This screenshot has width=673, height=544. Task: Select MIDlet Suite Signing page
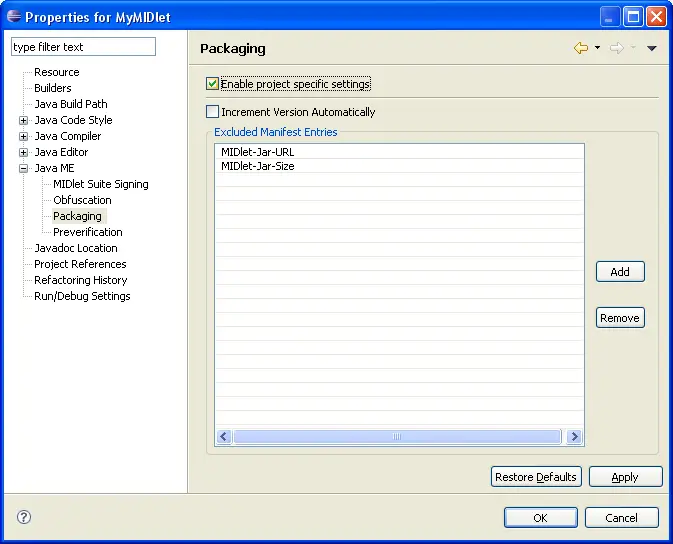(100, 184)
